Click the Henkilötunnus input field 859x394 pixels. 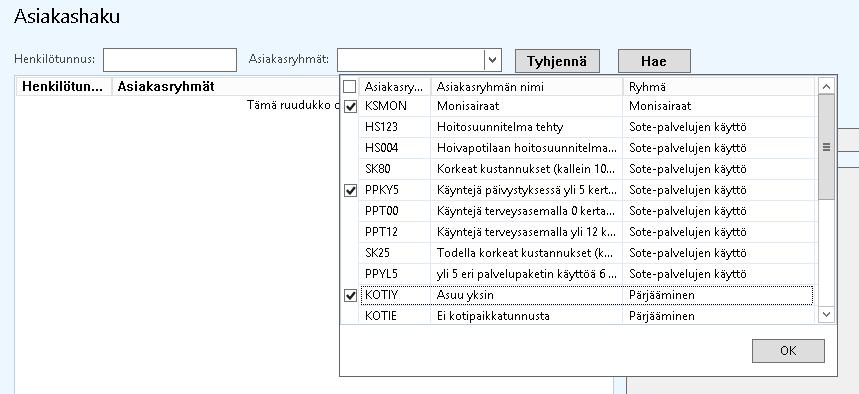click(170, 60)
